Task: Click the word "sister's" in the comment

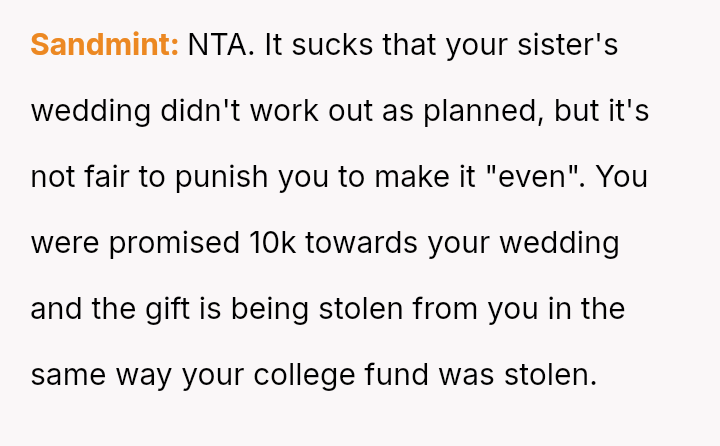Action: (x=570, y=45)
